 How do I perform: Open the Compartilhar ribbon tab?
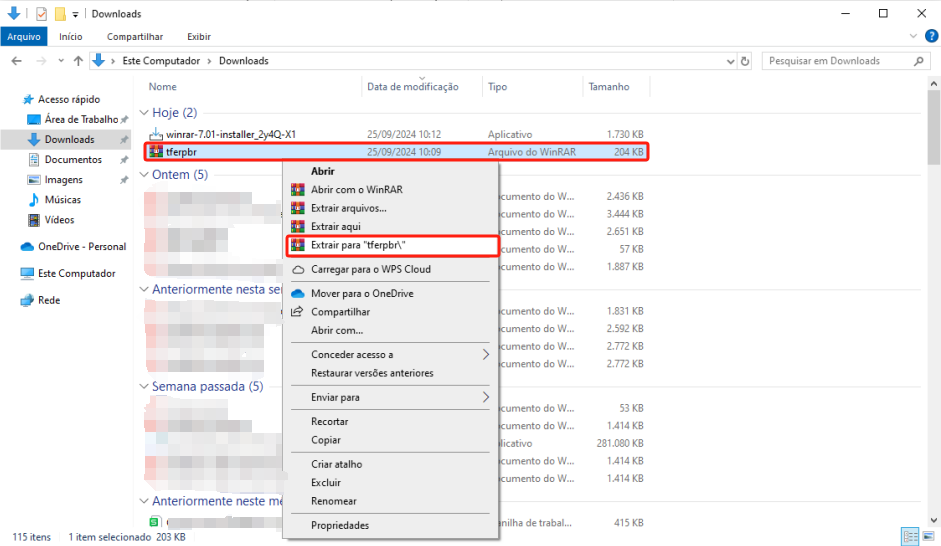[x=134, y=36]
